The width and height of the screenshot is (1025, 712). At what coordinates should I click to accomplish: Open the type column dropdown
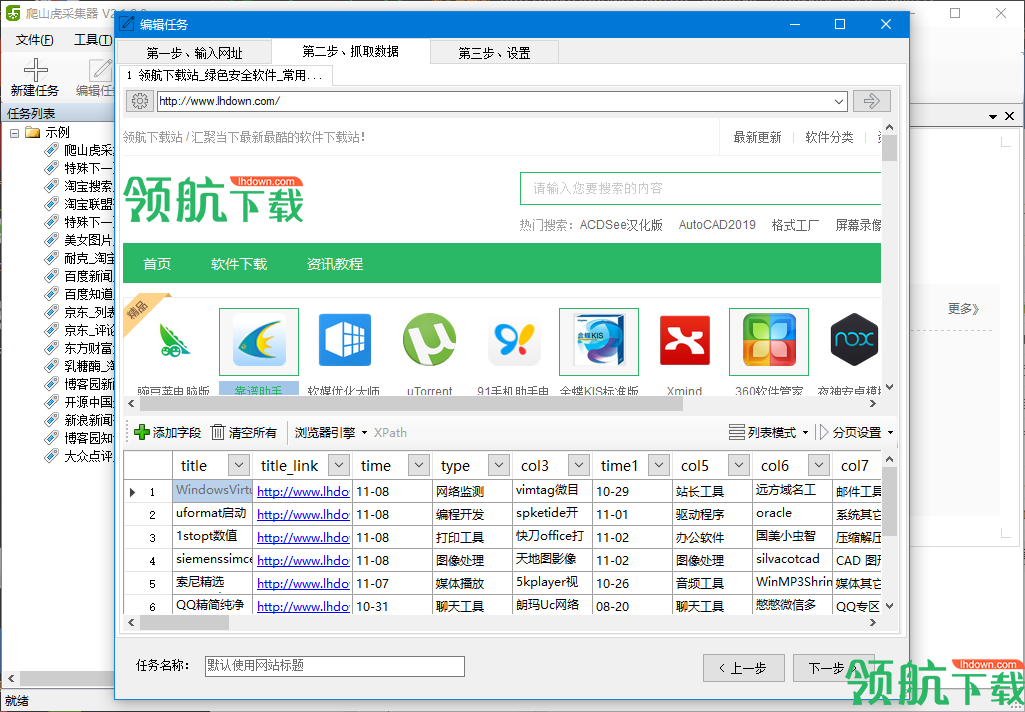[499, 466]
